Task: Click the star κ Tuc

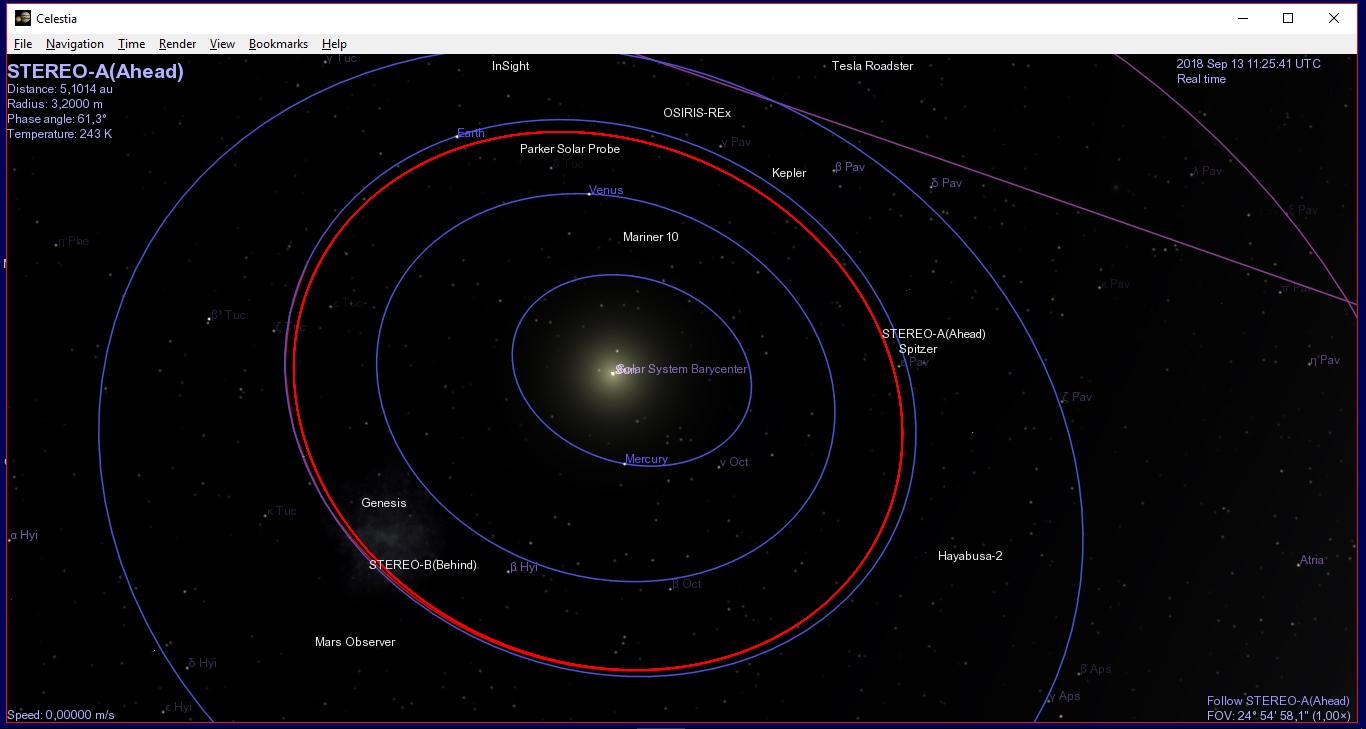Action: click(282, 511)
